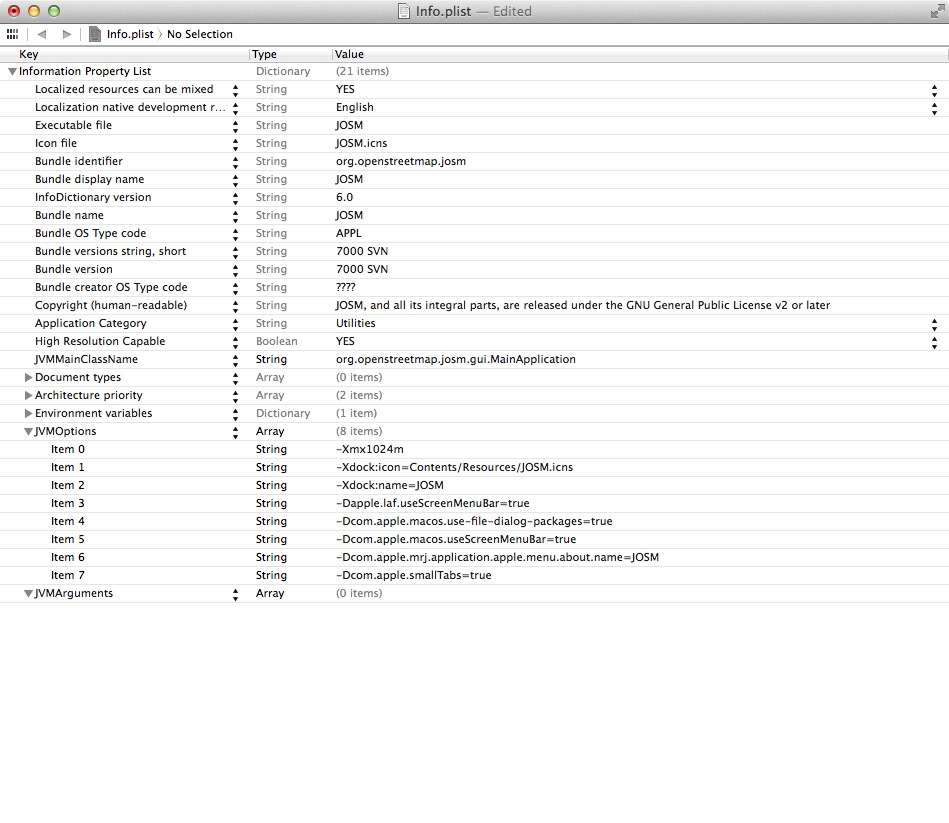This screenshot has width=949, height=823.
Task: Click the GNU General Public License copyright value
Action: [583, 306]
